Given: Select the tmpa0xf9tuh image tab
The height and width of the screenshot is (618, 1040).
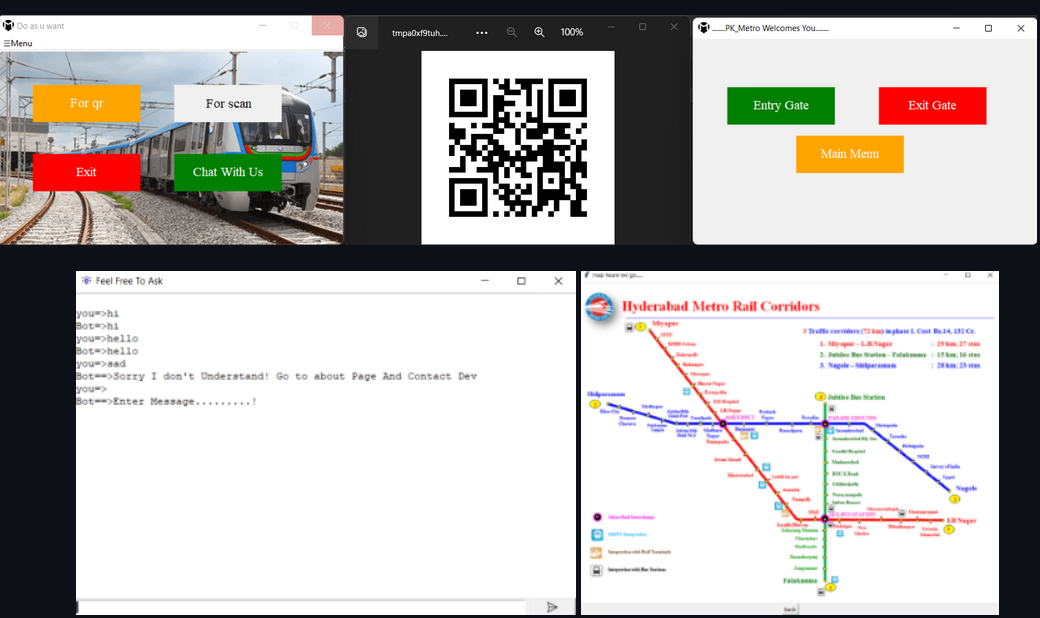Looking at the screenshot, I should pos(419,31).
